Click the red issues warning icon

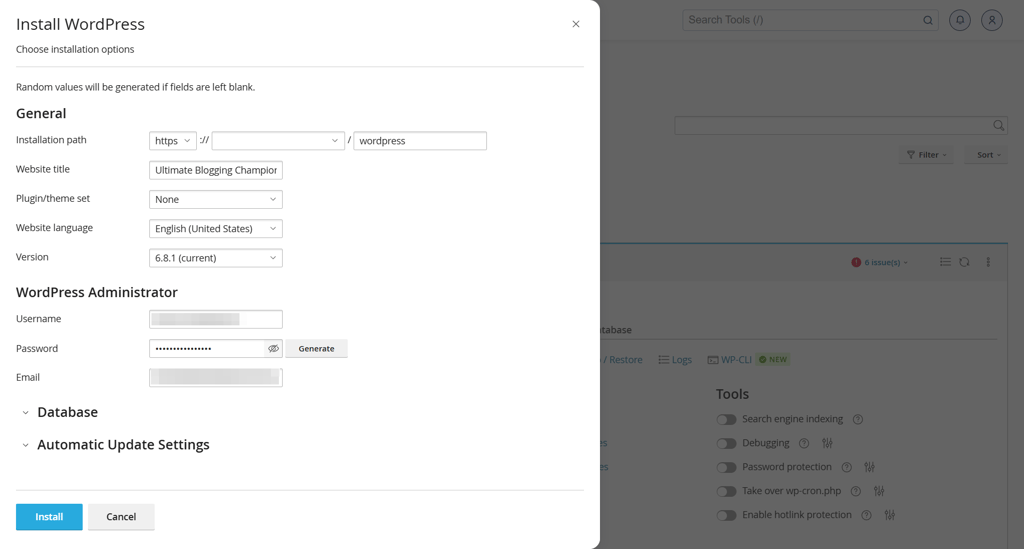pyautogui.click(x=856, y=262)
